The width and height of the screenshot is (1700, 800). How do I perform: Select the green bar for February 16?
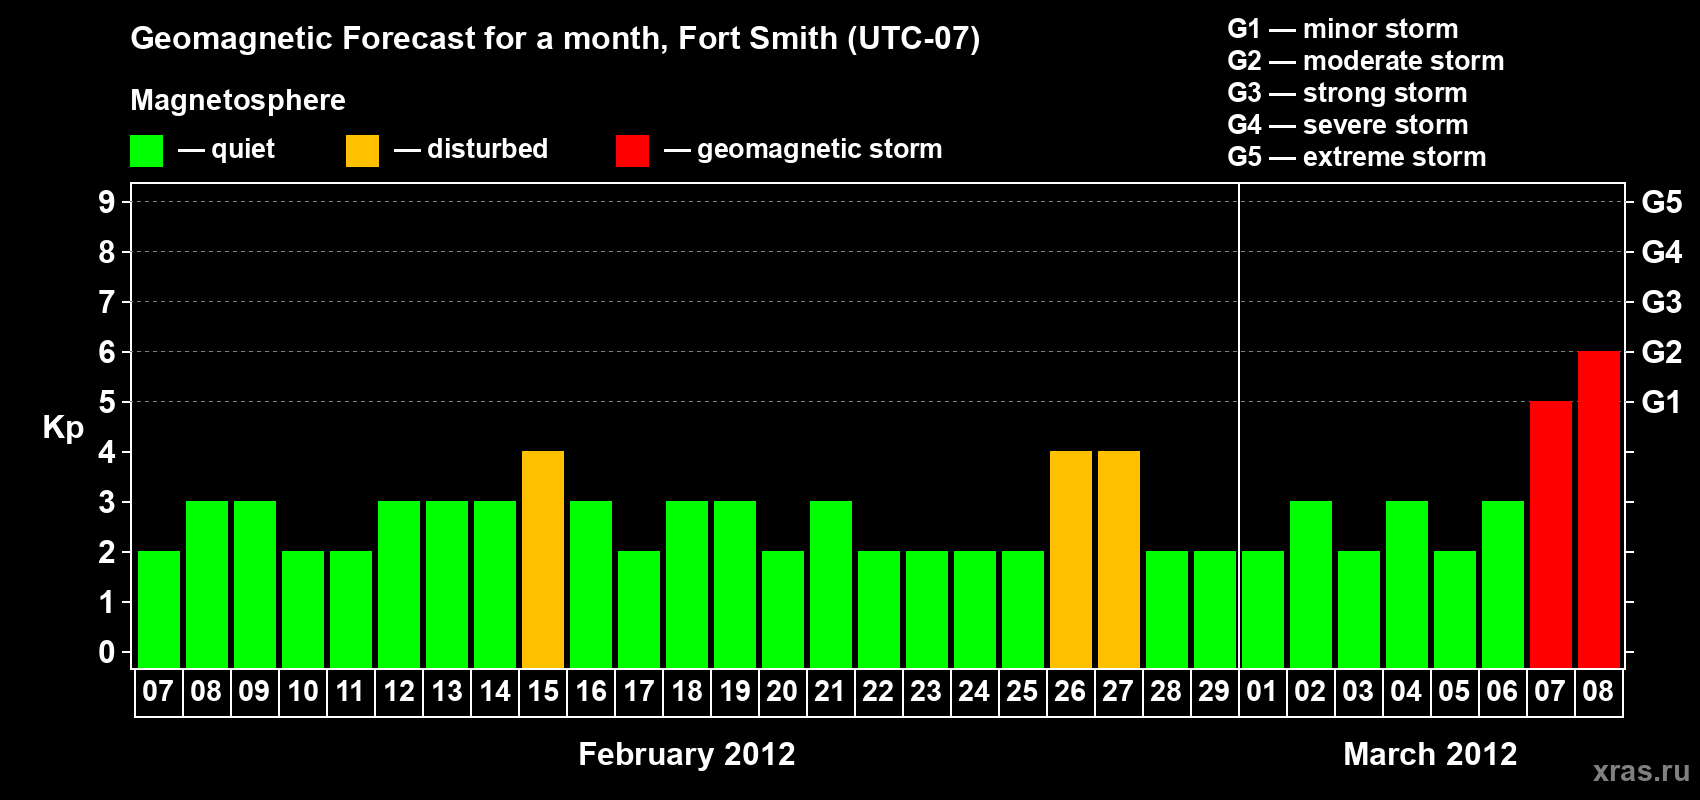point(591,584)
